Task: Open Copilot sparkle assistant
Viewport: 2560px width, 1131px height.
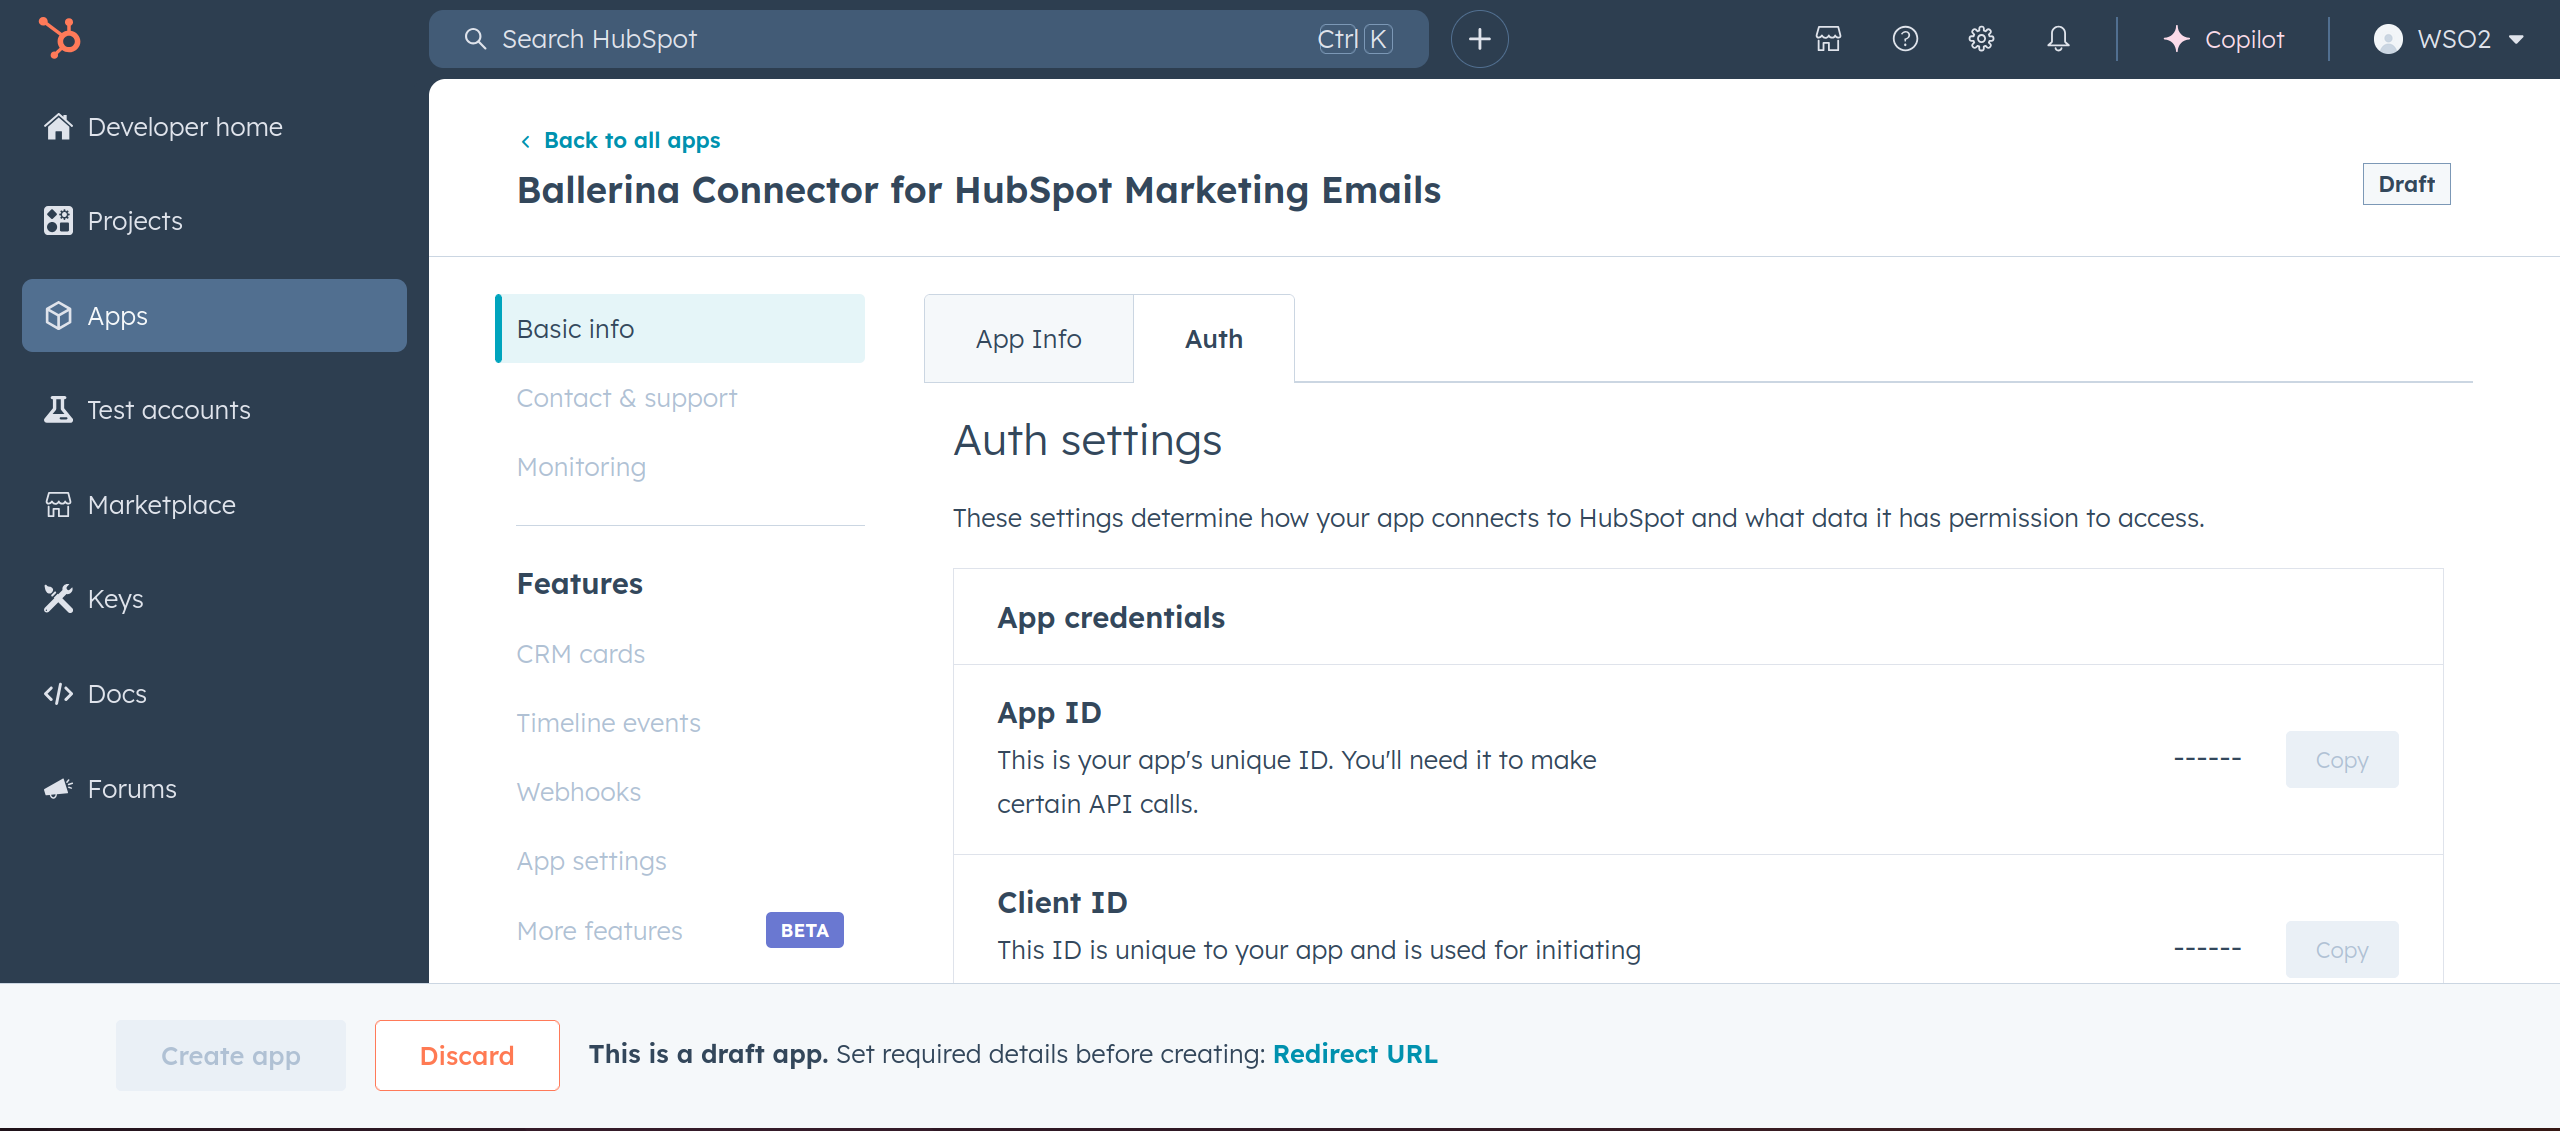Action: click(x=2224, y=39)
